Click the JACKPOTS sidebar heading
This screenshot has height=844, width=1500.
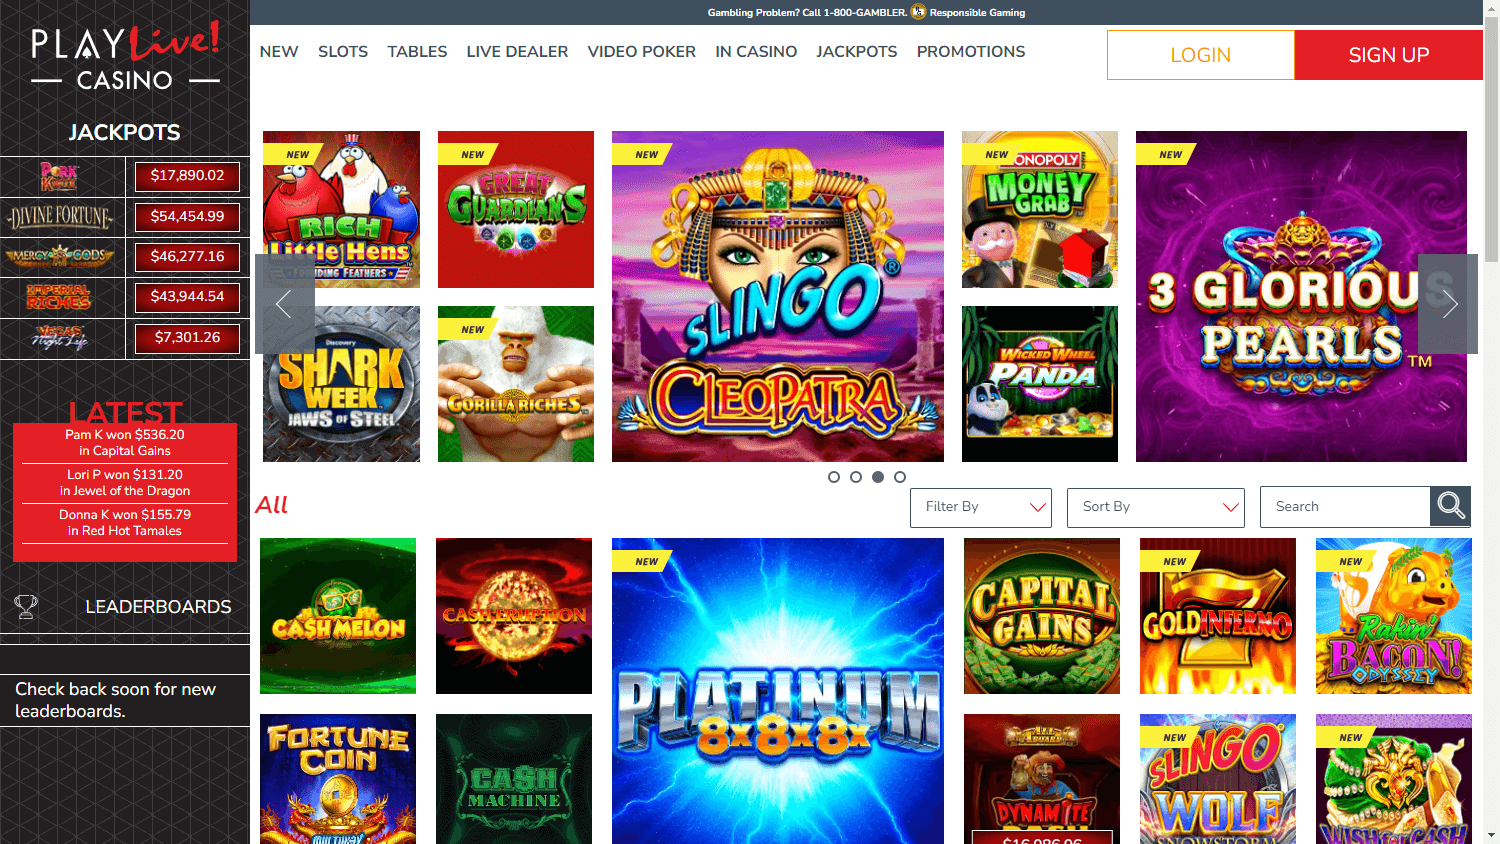125,132
